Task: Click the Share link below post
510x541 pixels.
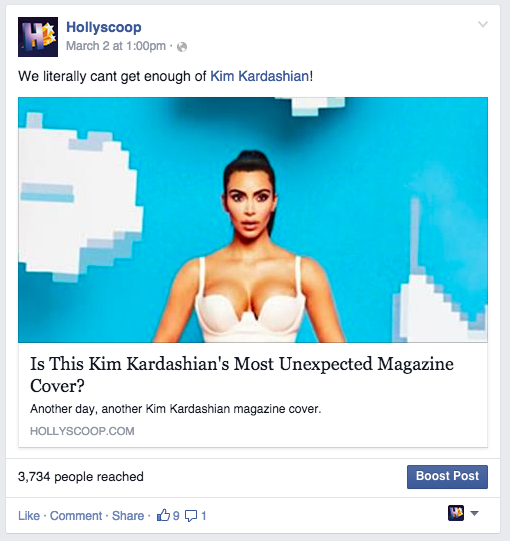Action: [128, 516]
